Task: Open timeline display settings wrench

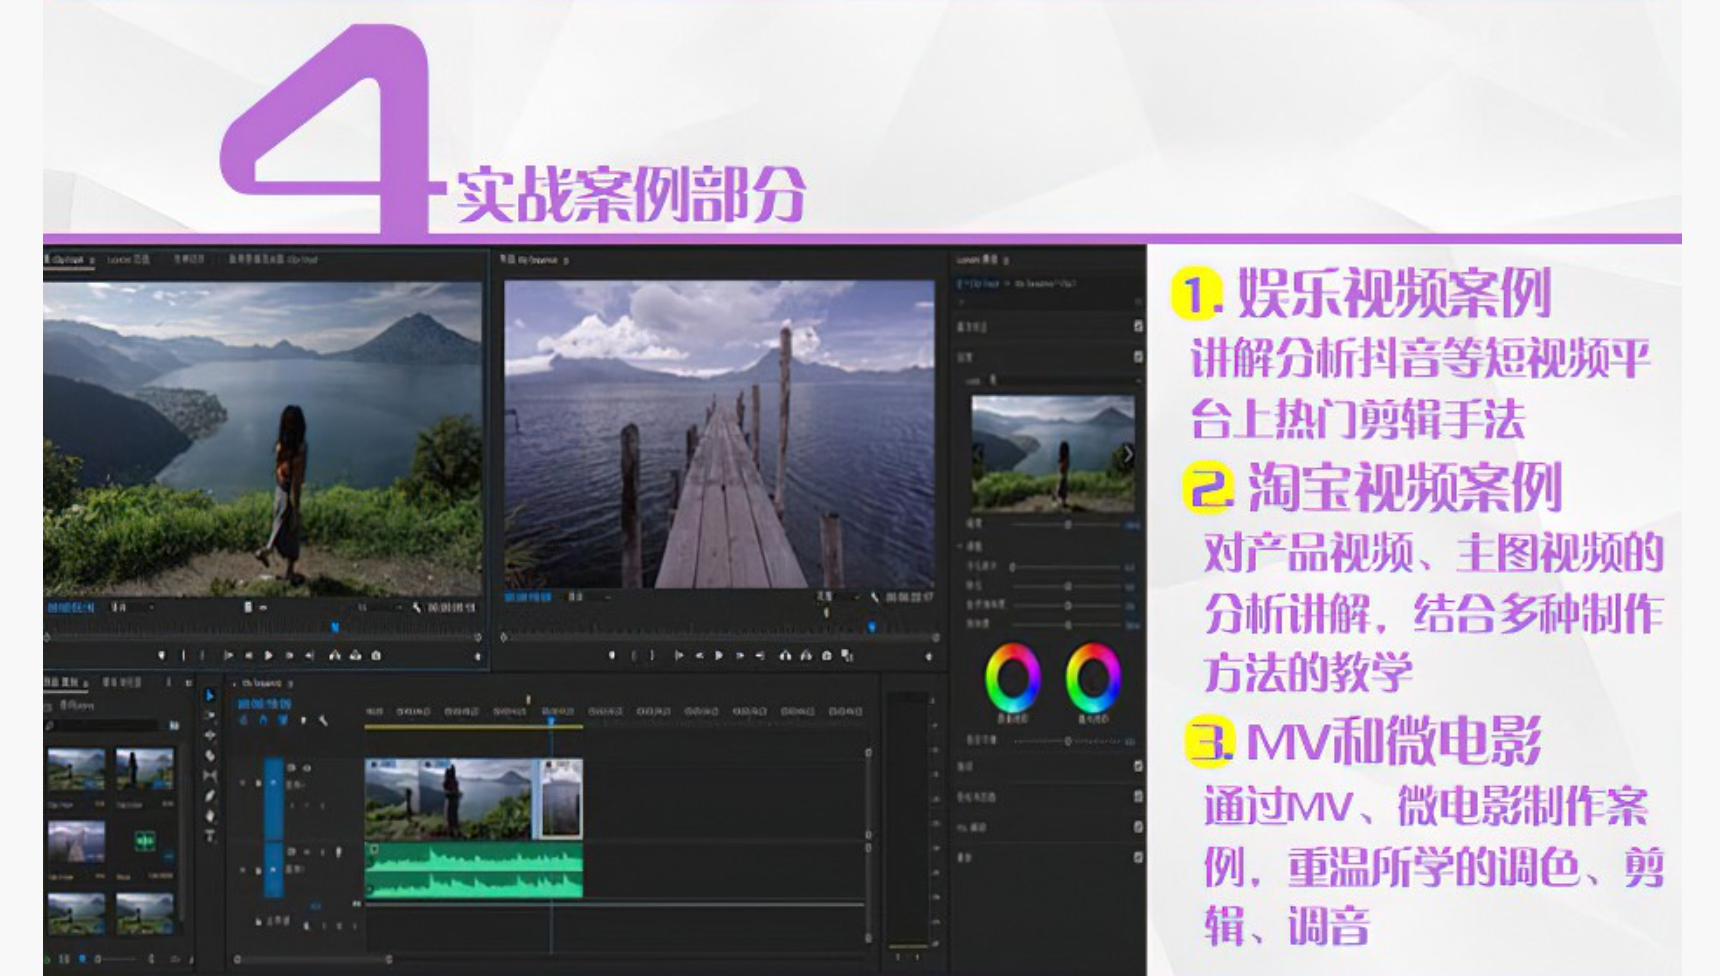Action: click(323, 720)
